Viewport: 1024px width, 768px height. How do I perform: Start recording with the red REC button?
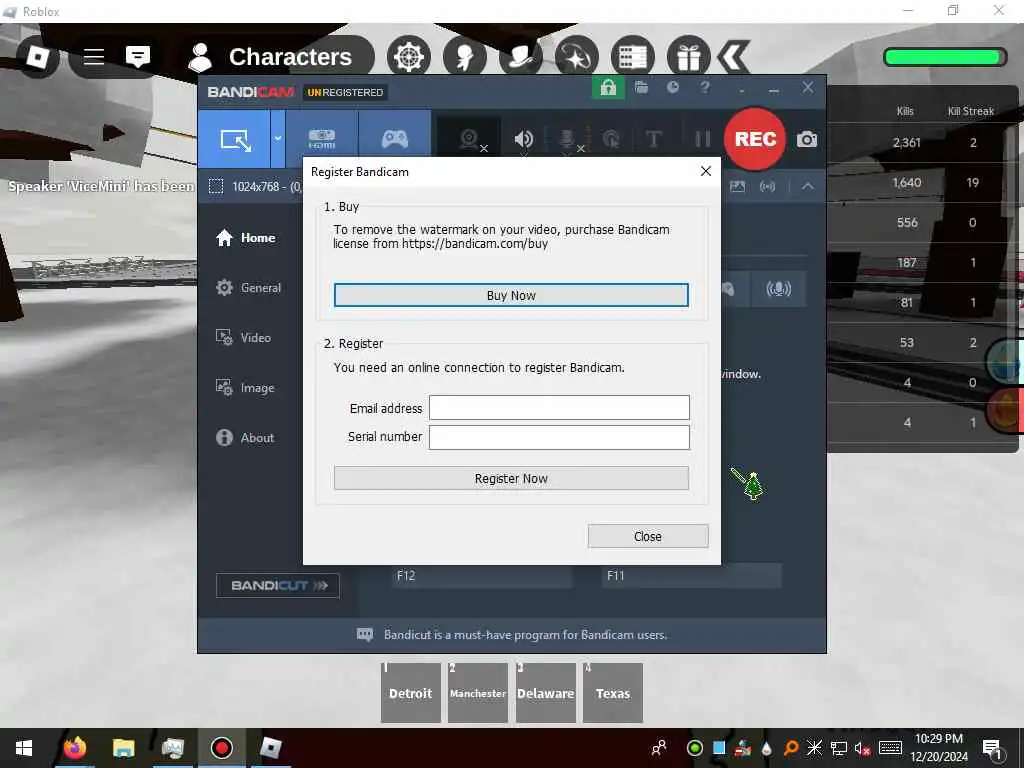coord(755,139)
